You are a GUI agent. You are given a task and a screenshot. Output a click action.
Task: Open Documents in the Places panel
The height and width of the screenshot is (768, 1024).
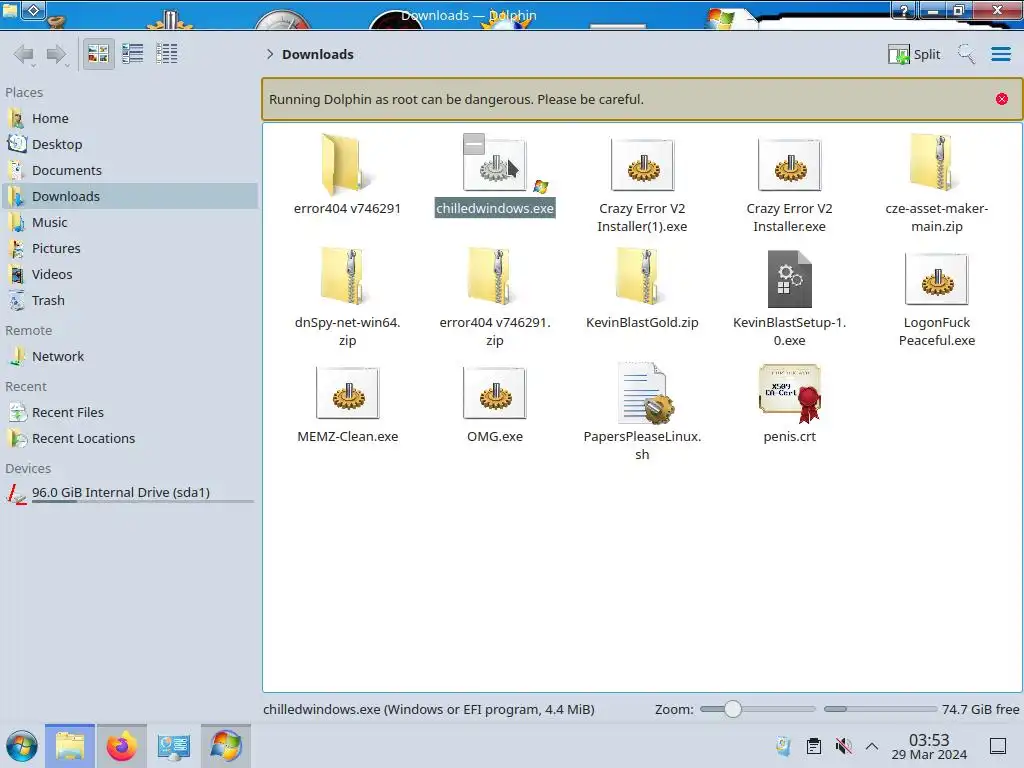tap(129, 170)
